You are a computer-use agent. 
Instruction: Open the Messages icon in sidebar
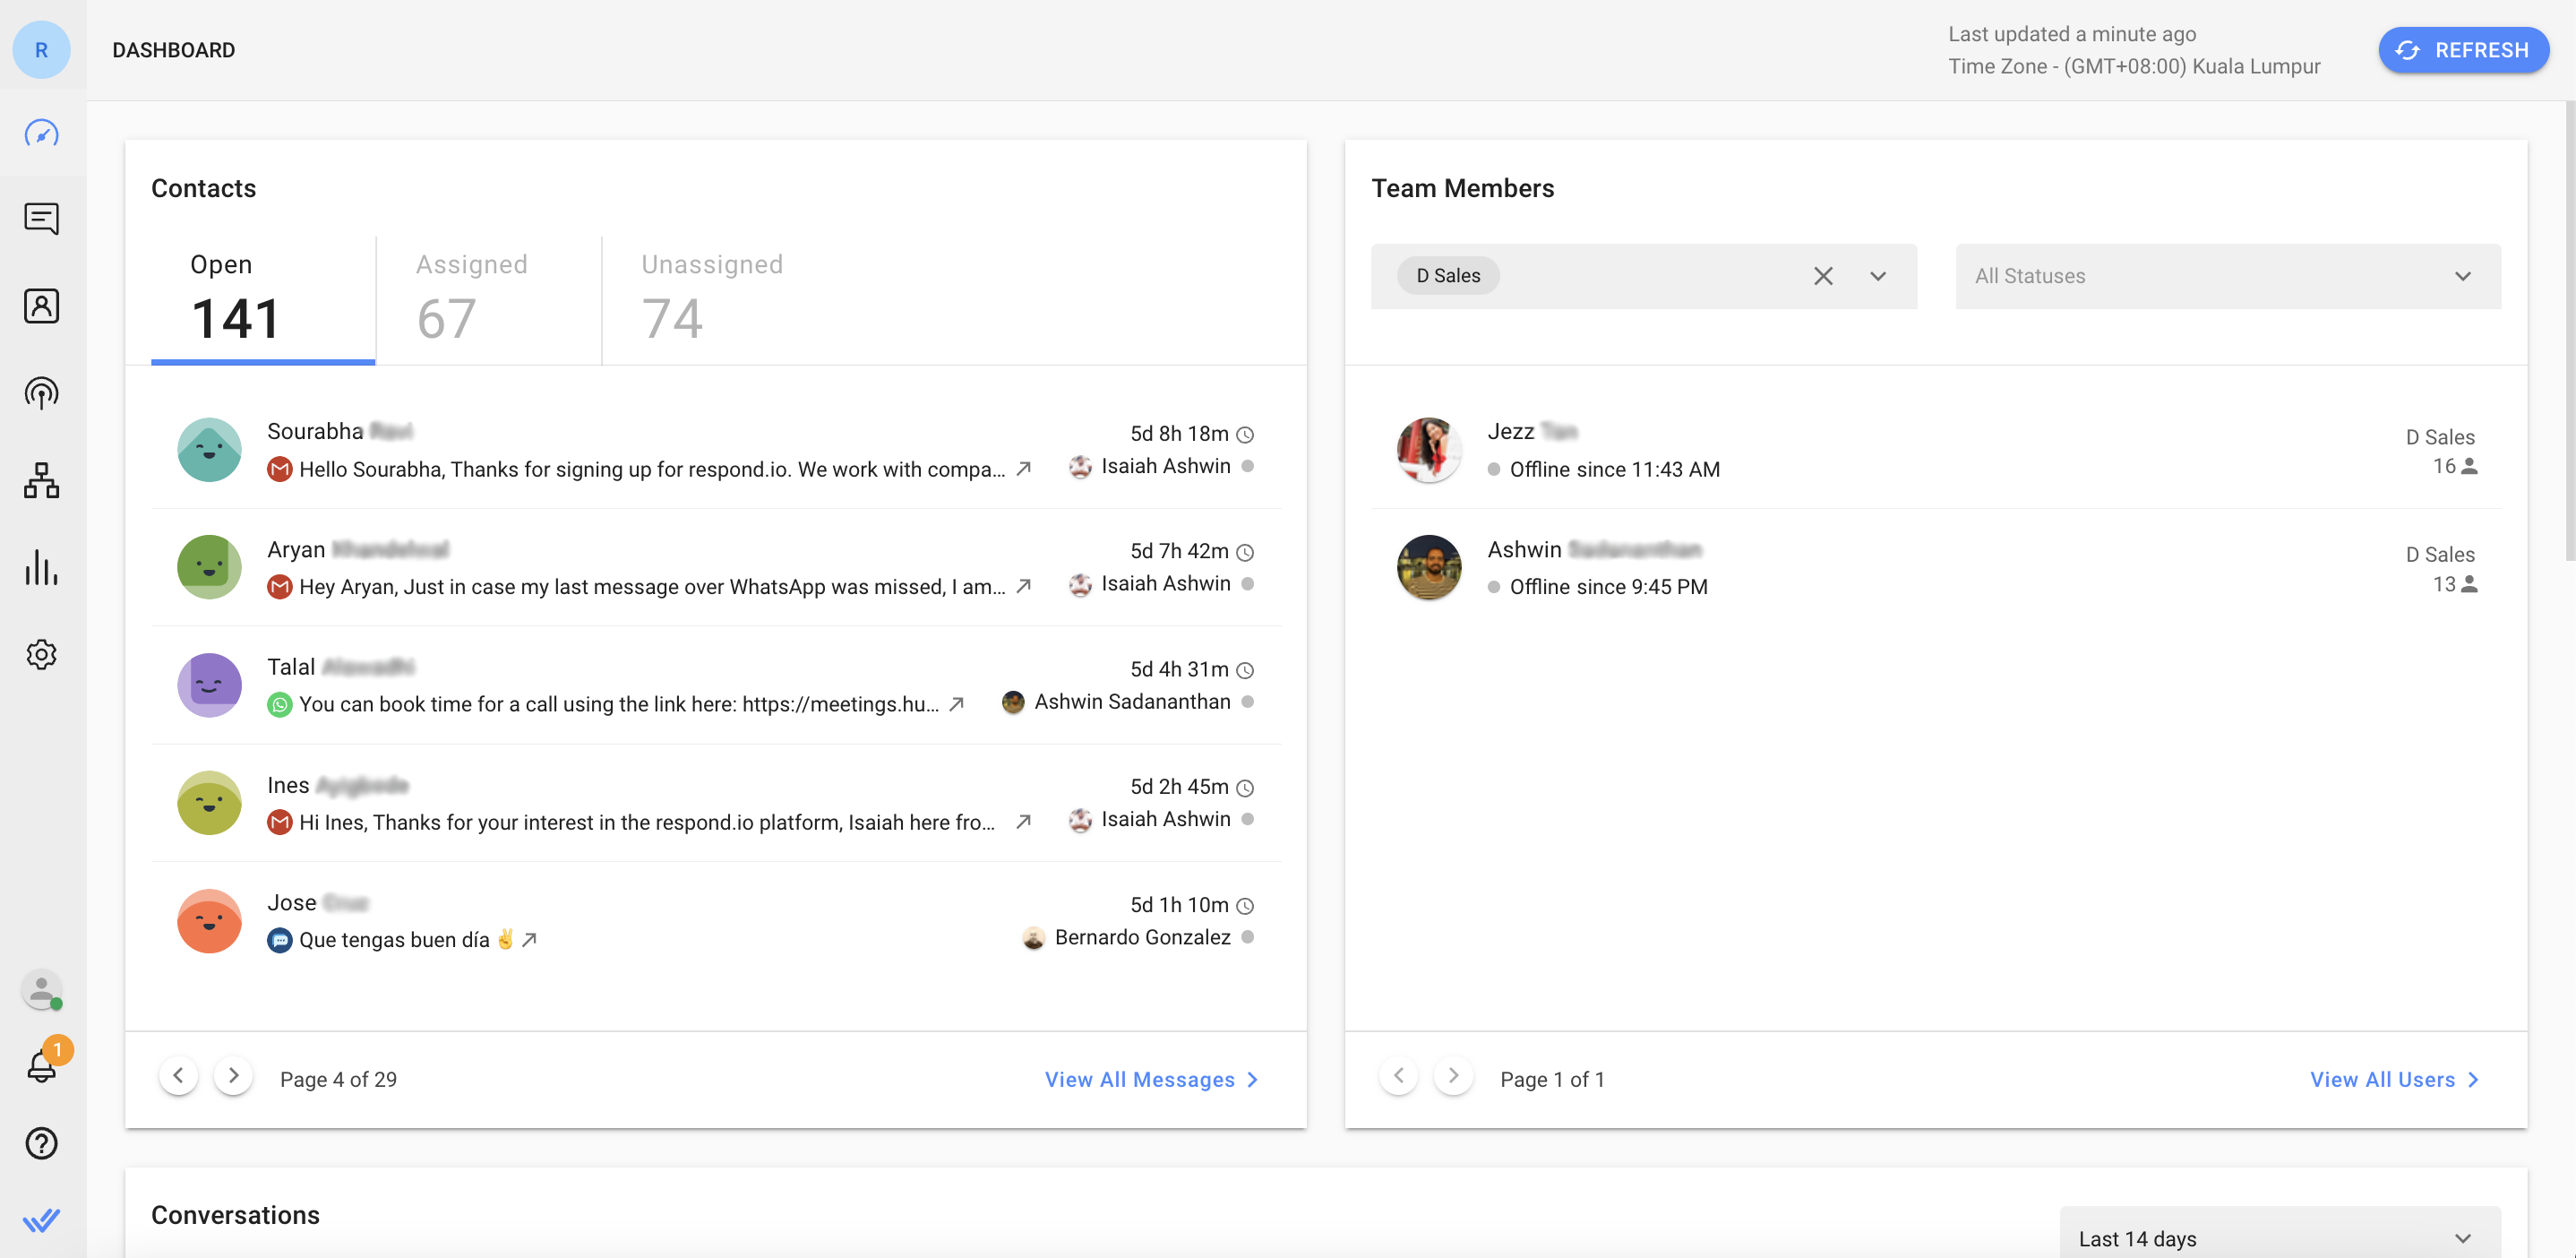pos(41,218)
